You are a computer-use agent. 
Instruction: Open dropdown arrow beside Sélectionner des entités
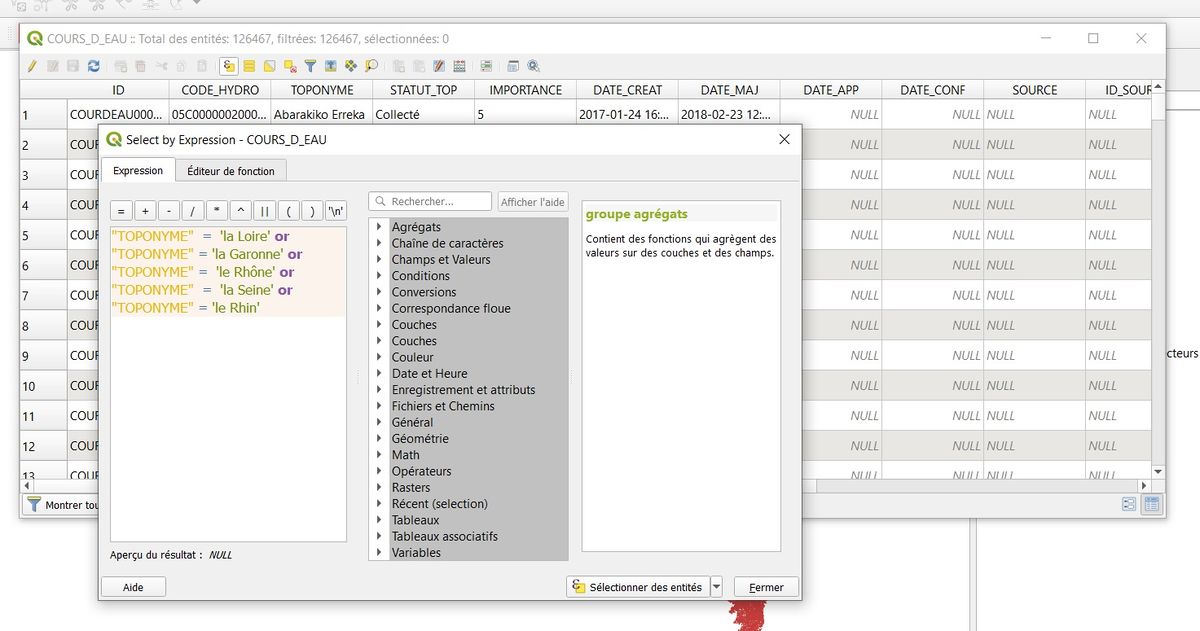pos(716,587)
